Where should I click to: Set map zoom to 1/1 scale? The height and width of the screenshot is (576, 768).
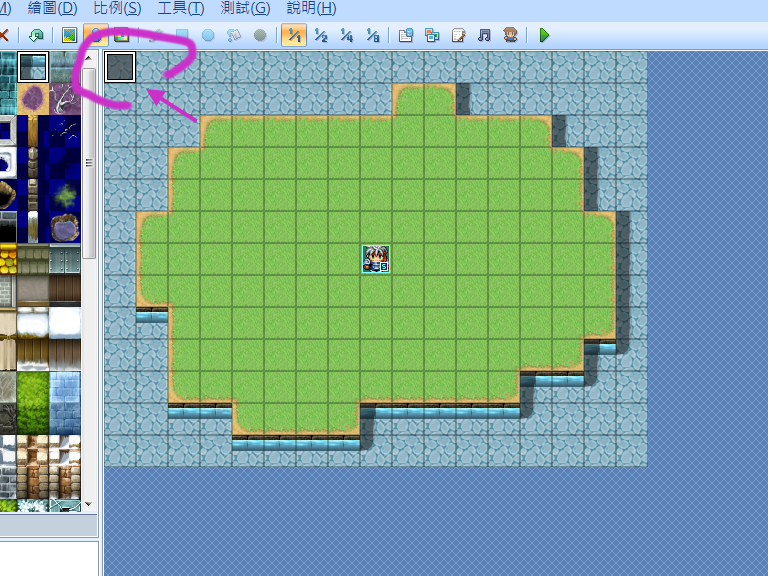click(294, 35)
